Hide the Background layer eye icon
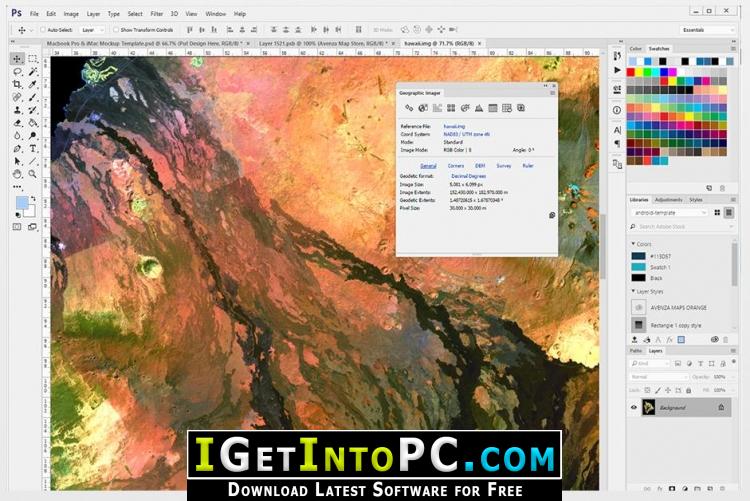750x501 pixels. tap(634, 408)
